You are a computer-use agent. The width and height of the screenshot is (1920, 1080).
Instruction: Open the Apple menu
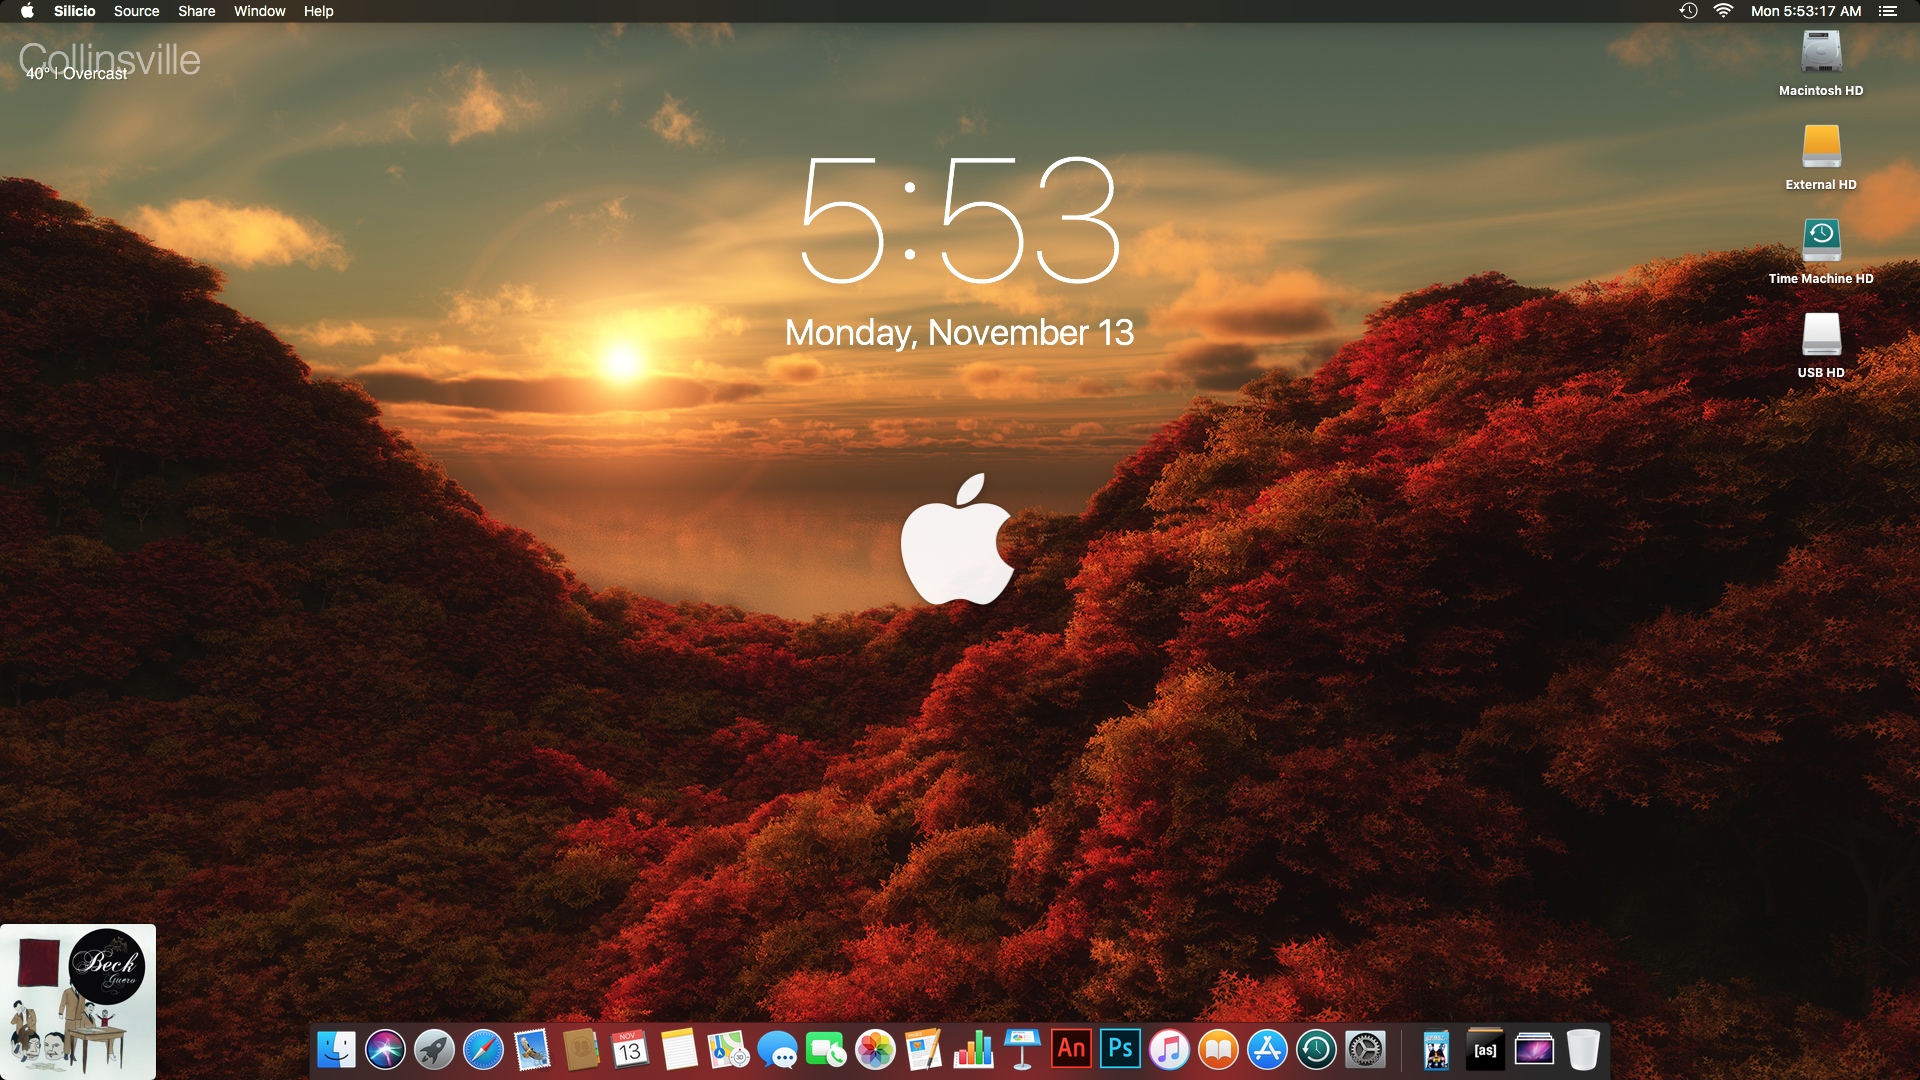[27, 11]
